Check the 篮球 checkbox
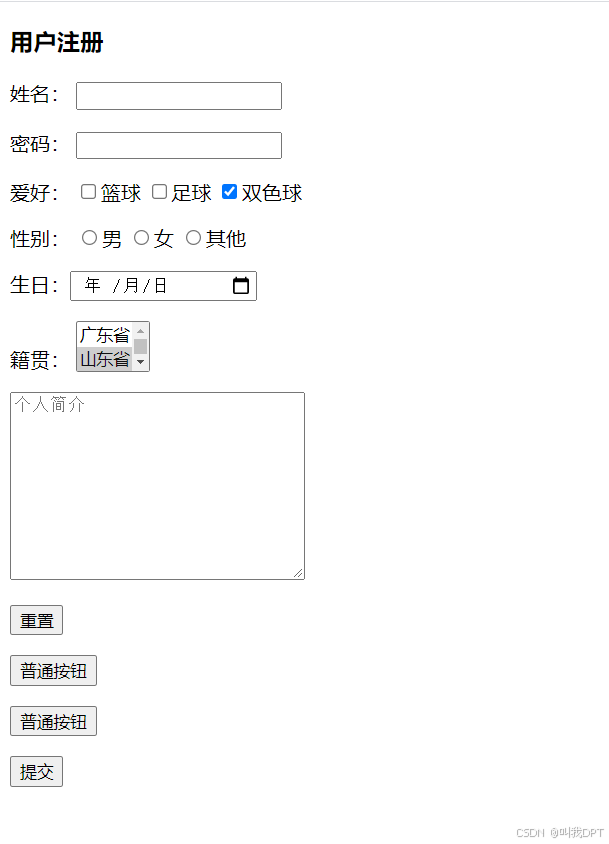This screenshot has width=609, height=844. tap(88, 192)
